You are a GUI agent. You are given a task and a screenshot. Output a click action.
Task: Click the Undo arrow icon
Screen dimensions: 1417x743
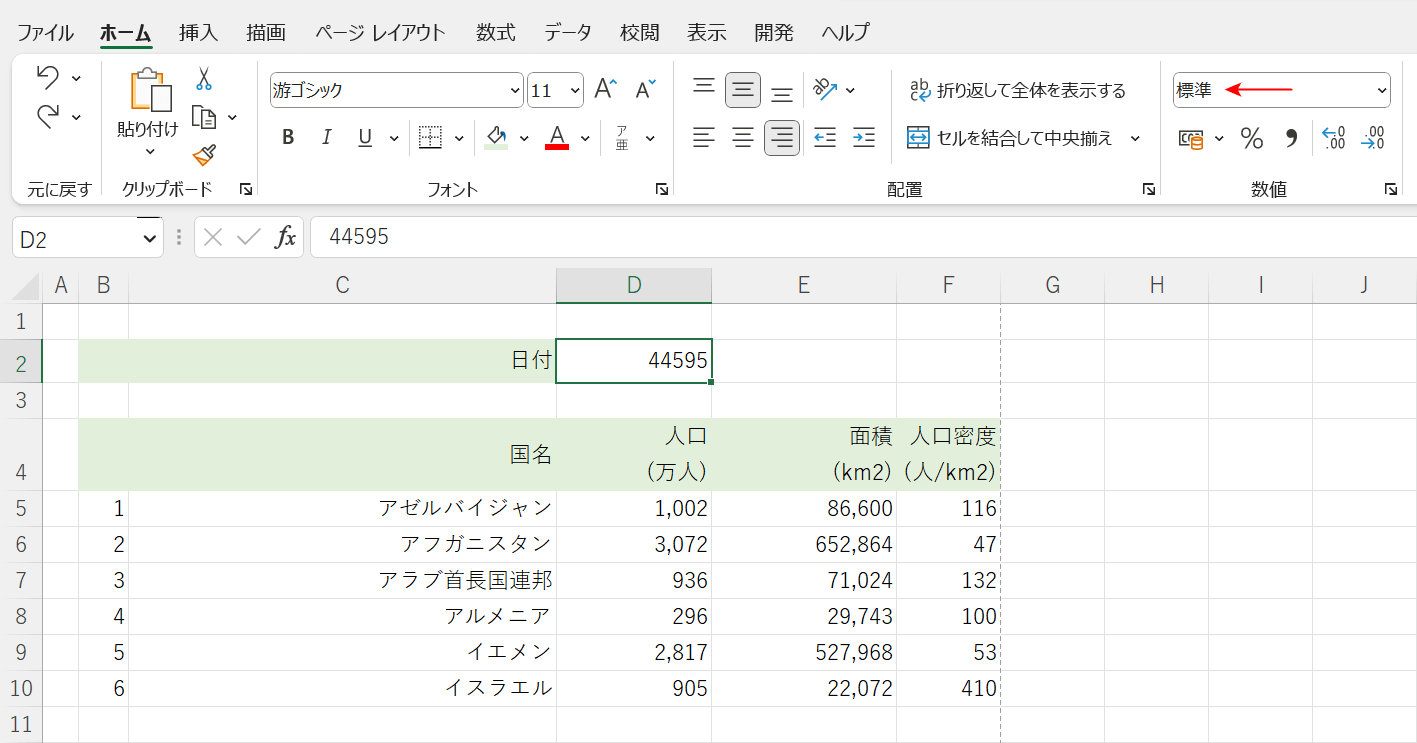click(48, 78)
